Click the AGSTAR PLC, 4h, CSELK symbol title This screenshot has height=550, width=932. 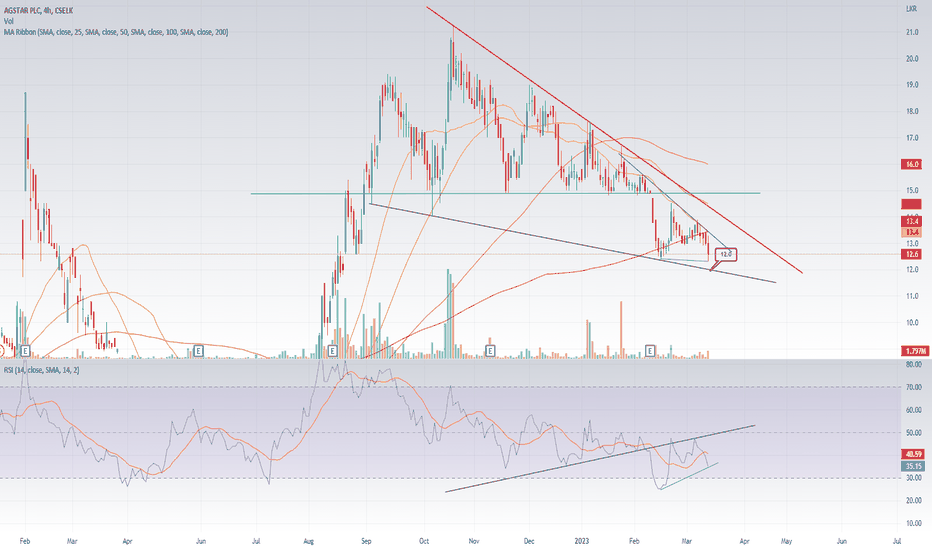(38, 11)
